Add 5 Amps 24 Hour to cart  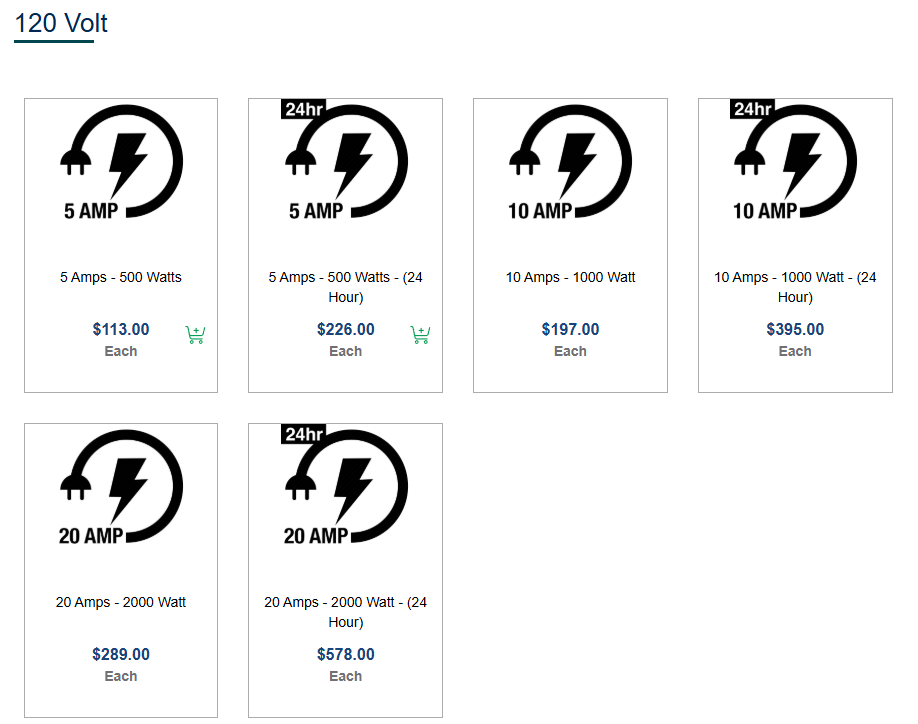pos(420,335)
